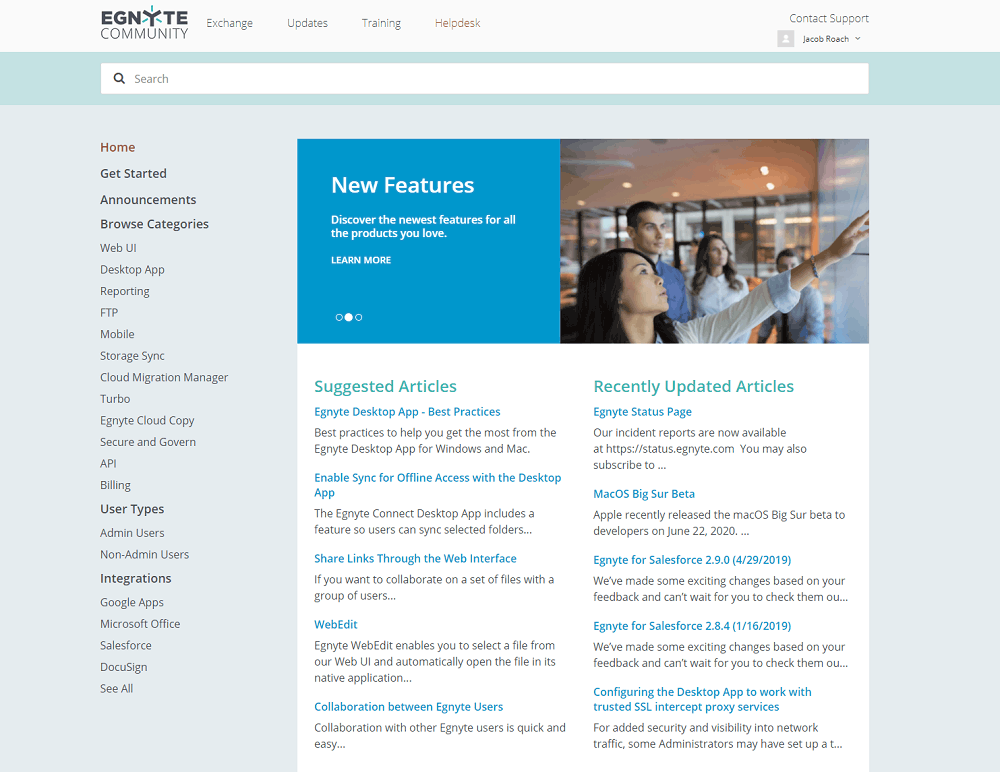The height and width of the screenshot is (772, 1000).
Task: Open the Admin Users link
Action: pyautogui.click(x=132, y=533)
